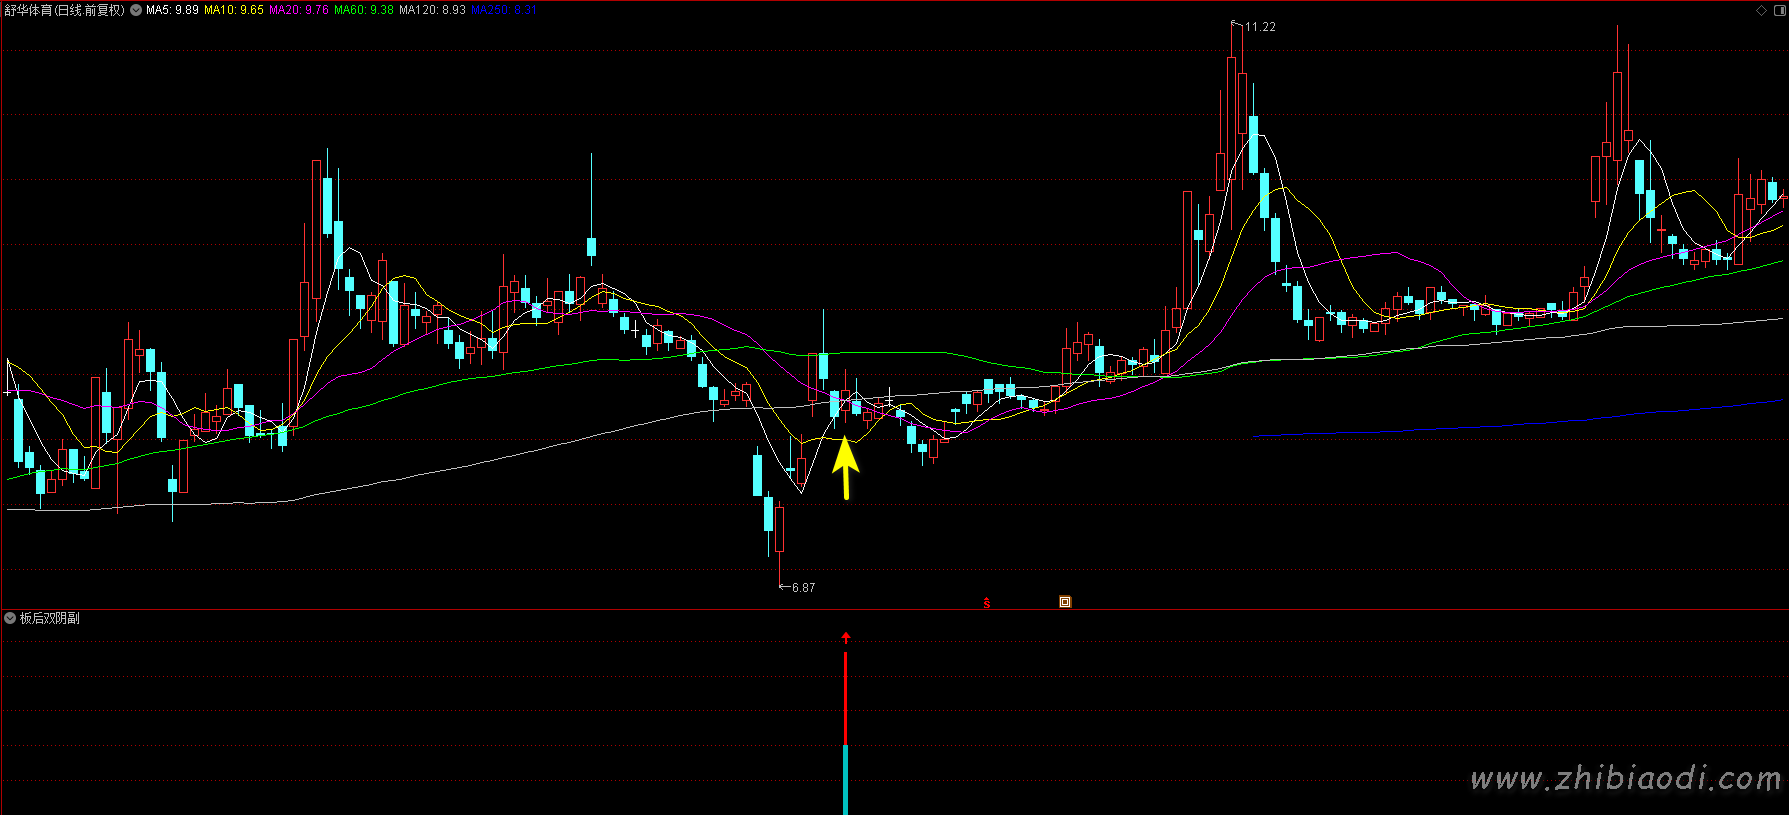Click the 舒华体育 stock title text
This screenshot has height=815, width=1789.
(28, 10)
